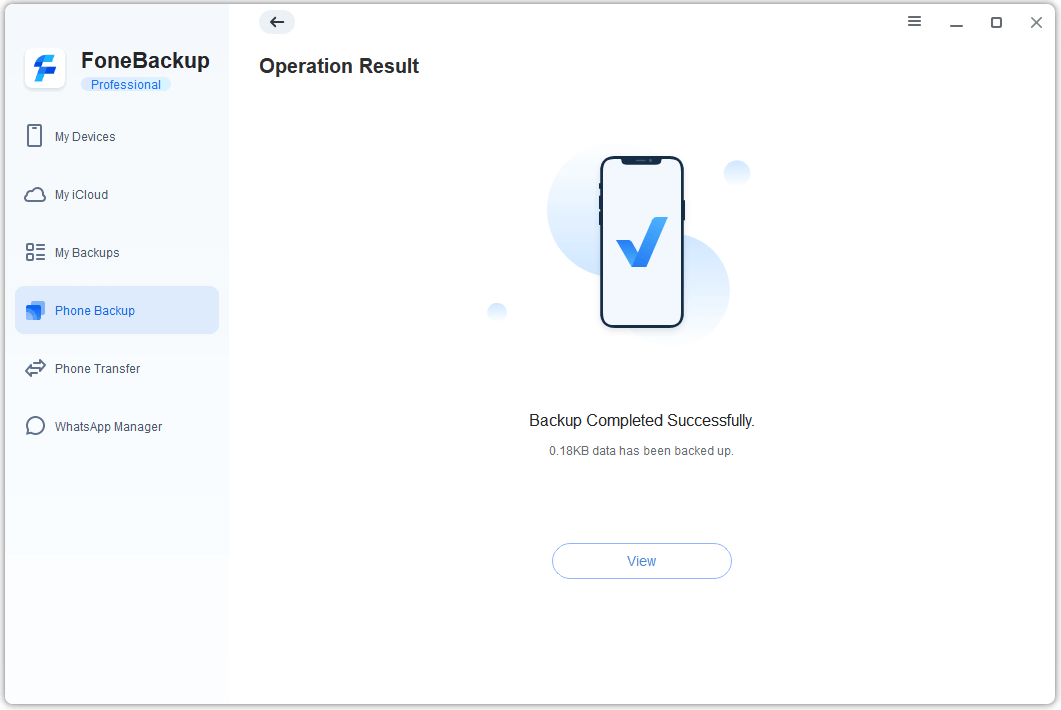Click the Phone Transfer arrows icon
1061x710 pixels.
tap(35, 368)
